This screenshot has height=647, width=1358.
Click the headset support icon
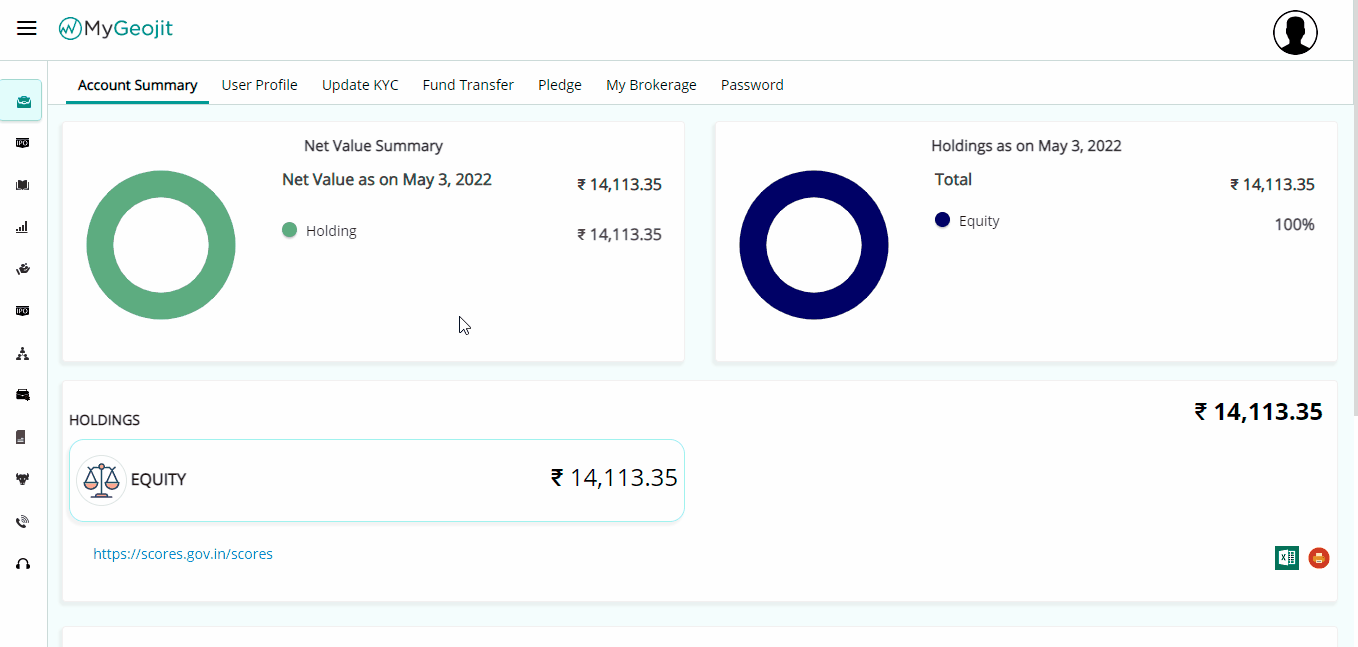pyautogui.click(x=22, y=564)
